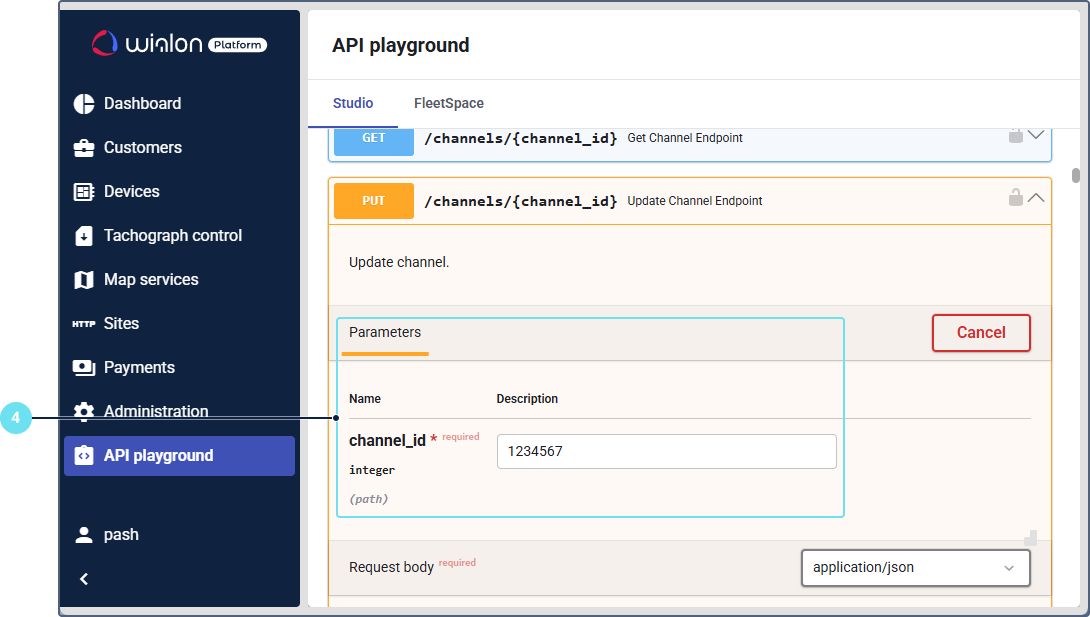Click the orange PUT method button

[374, 201]
